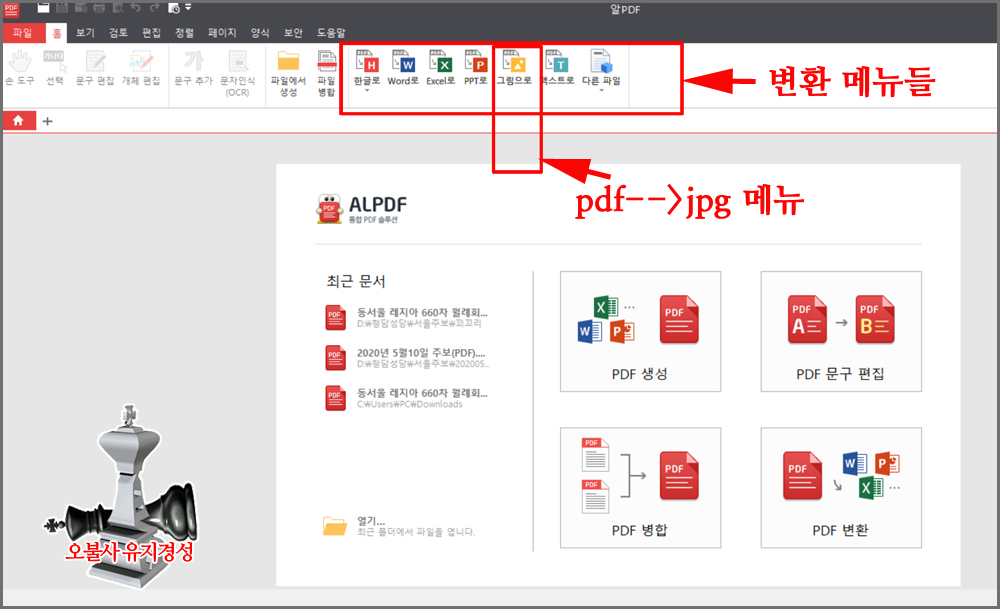The width and height of the screenshot is (1000, 609).
Task: Click the AlPDF app logo icon
Action: coord(11,9)
